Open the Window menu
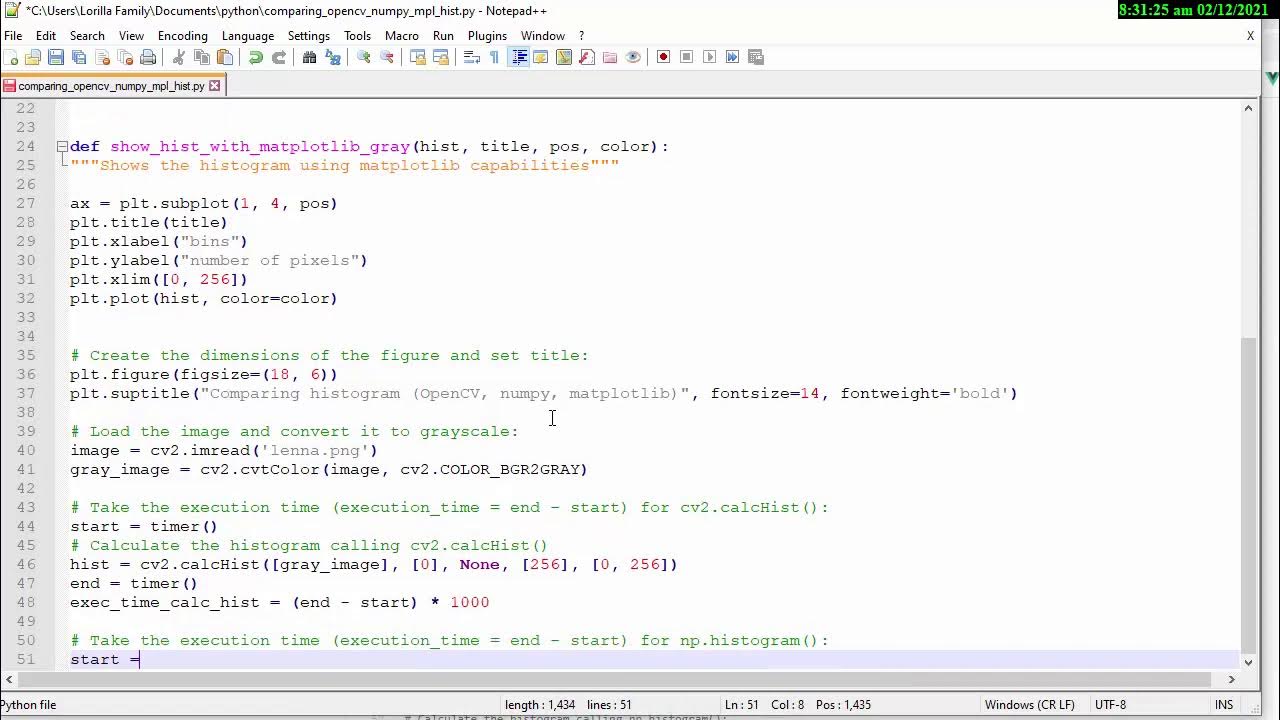The height and width of the screenshot is (720, 1280). [x=543, y=35]
